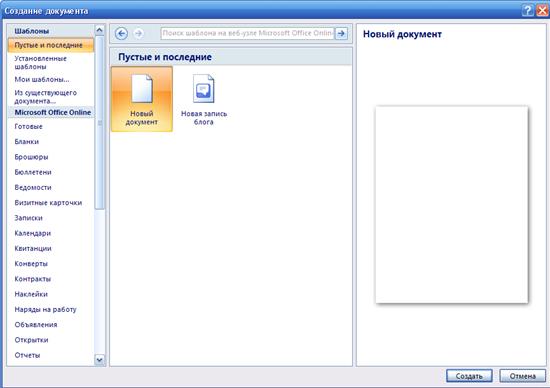Start template search with the arrow button
The height and width of the screenshot is (388, 550).
coord(341,34)
